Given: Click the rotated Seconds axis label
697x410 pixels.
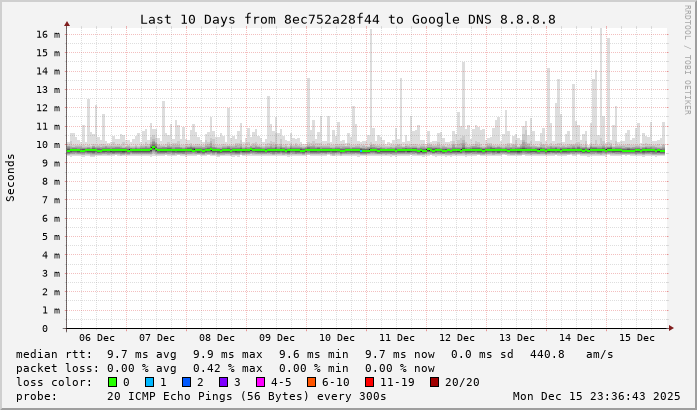Looking at the screenshot, I should pyautogui.click(x=11, y=177).
